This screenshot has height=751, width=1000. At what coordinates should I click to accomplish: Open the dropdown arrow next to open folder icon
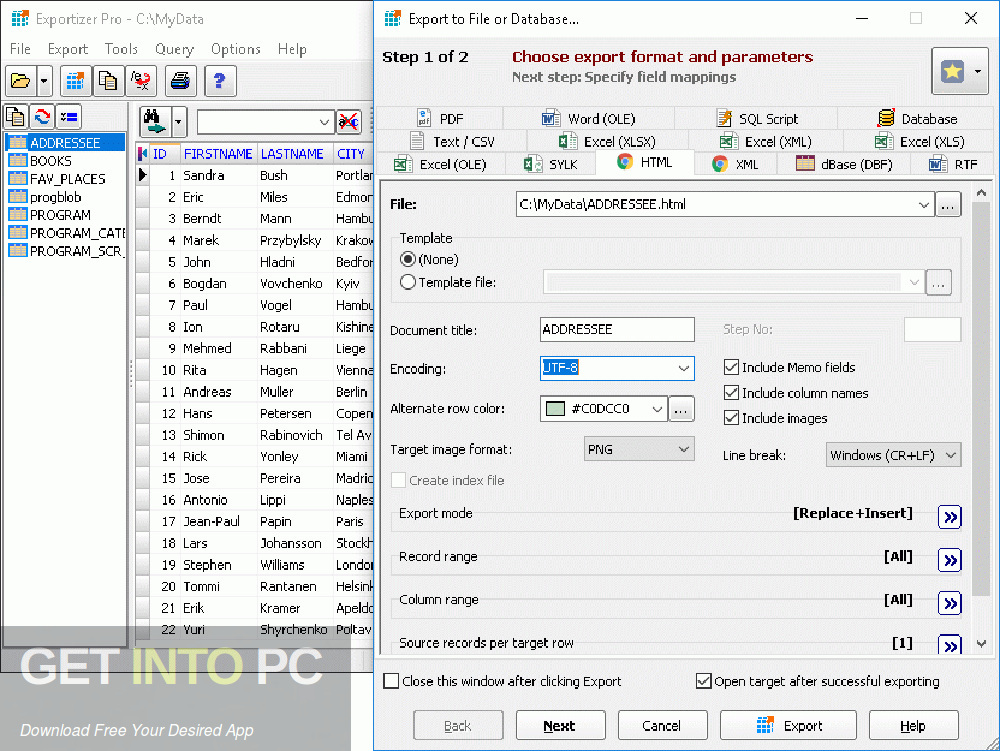click(44, 81)
